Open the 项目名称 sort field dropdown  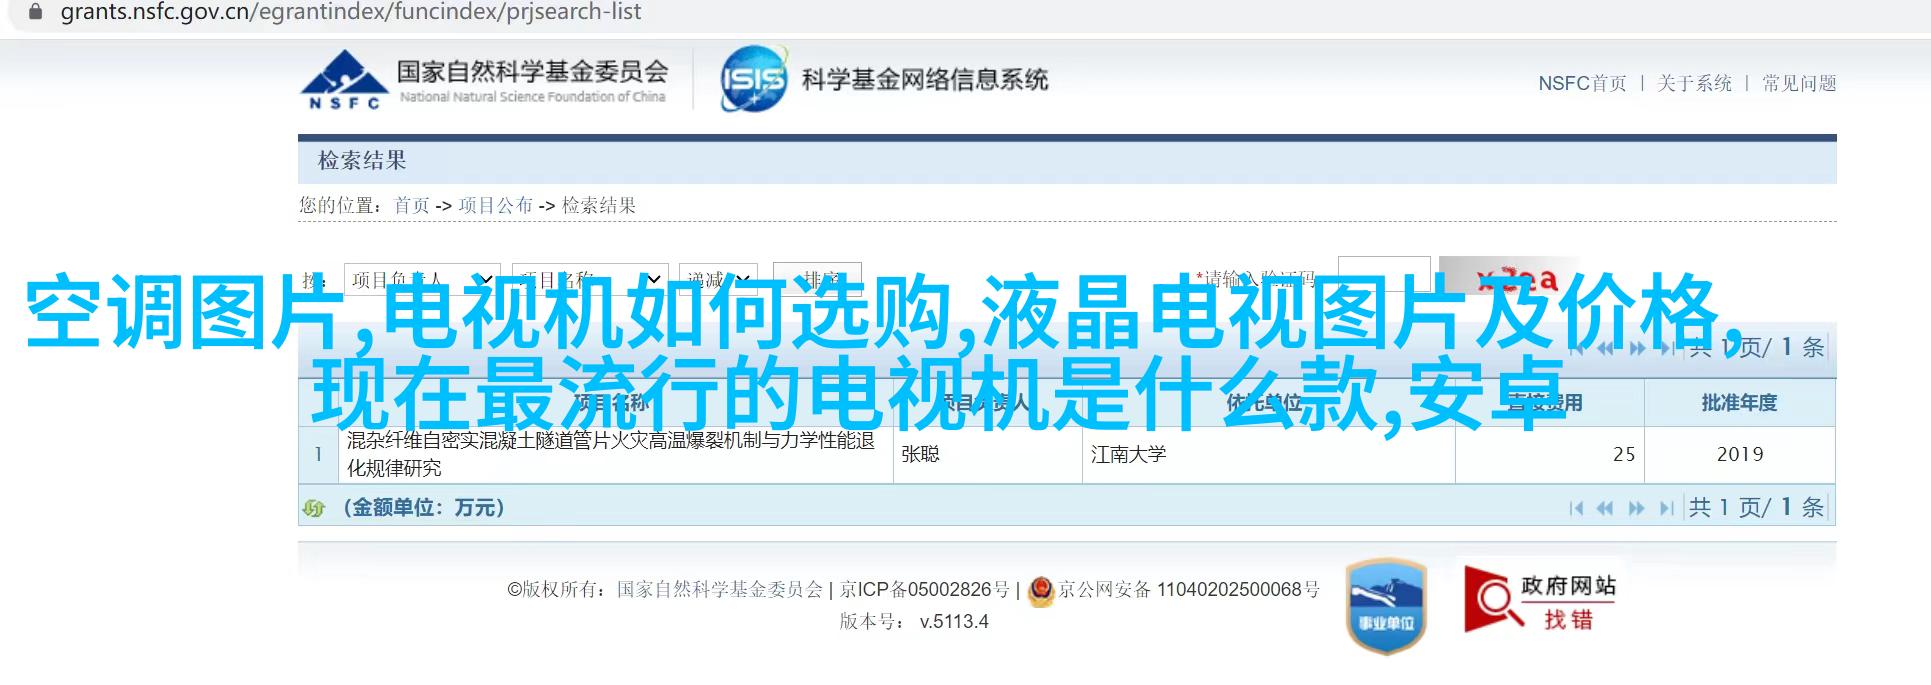point(590,279)
